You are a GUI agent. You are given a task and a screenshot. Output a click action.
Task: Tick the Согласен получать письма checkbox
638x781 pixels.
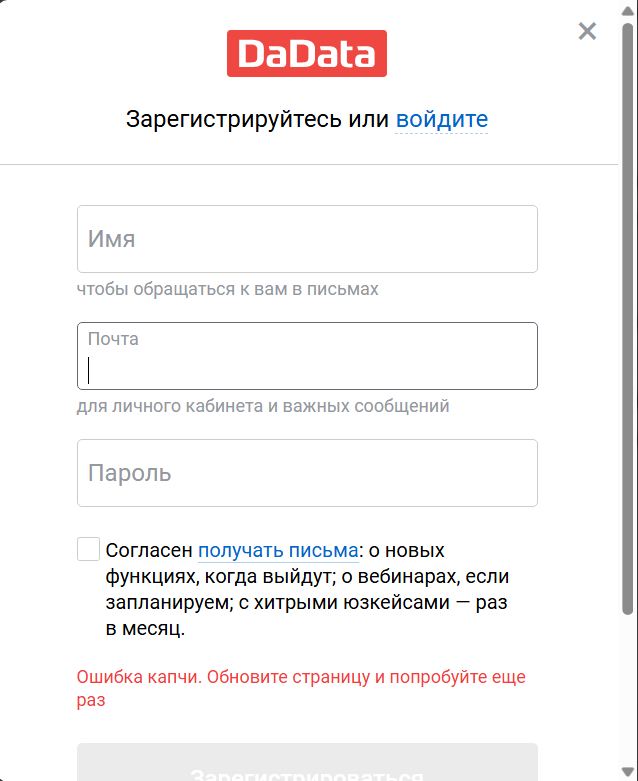tap(89, 549)
